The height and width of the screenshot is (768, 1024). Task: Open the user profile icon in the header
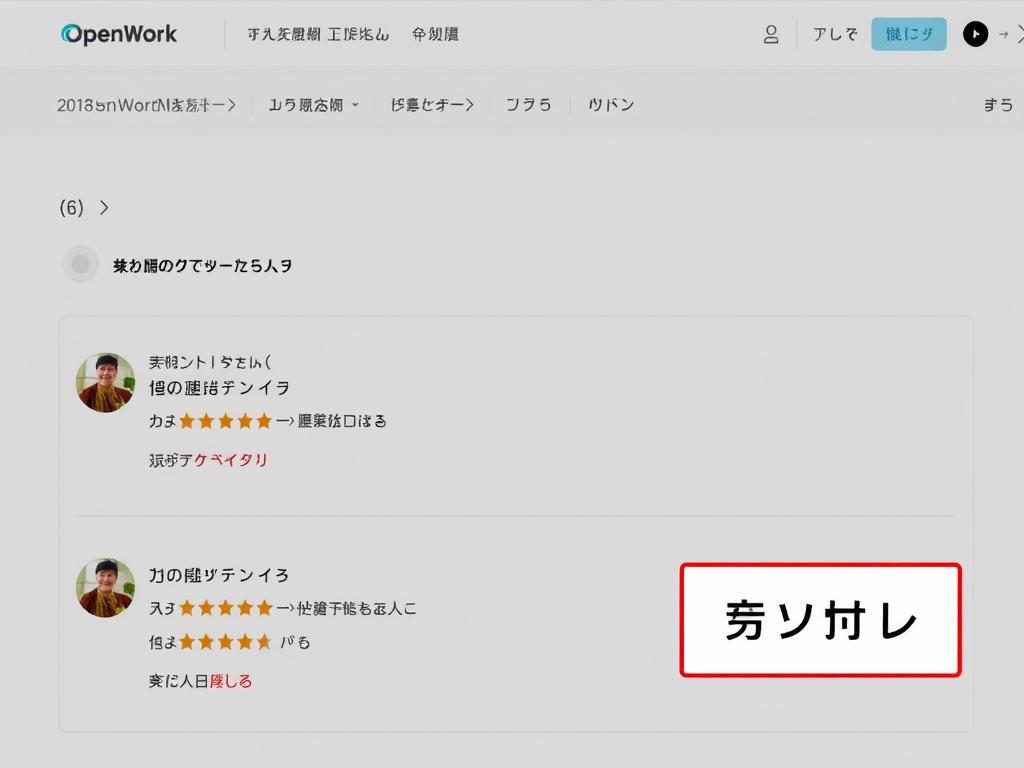771,35
